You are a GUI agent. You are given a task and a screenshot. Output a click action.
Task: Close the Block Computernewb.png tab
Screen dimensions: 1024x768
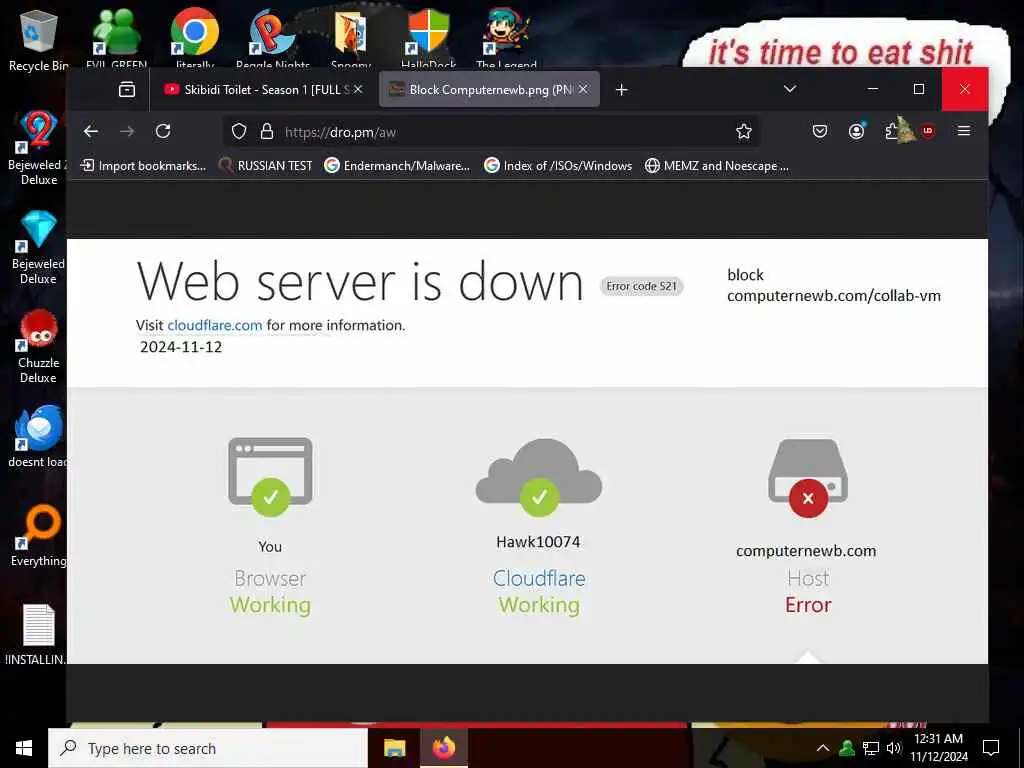coord(583,89)
